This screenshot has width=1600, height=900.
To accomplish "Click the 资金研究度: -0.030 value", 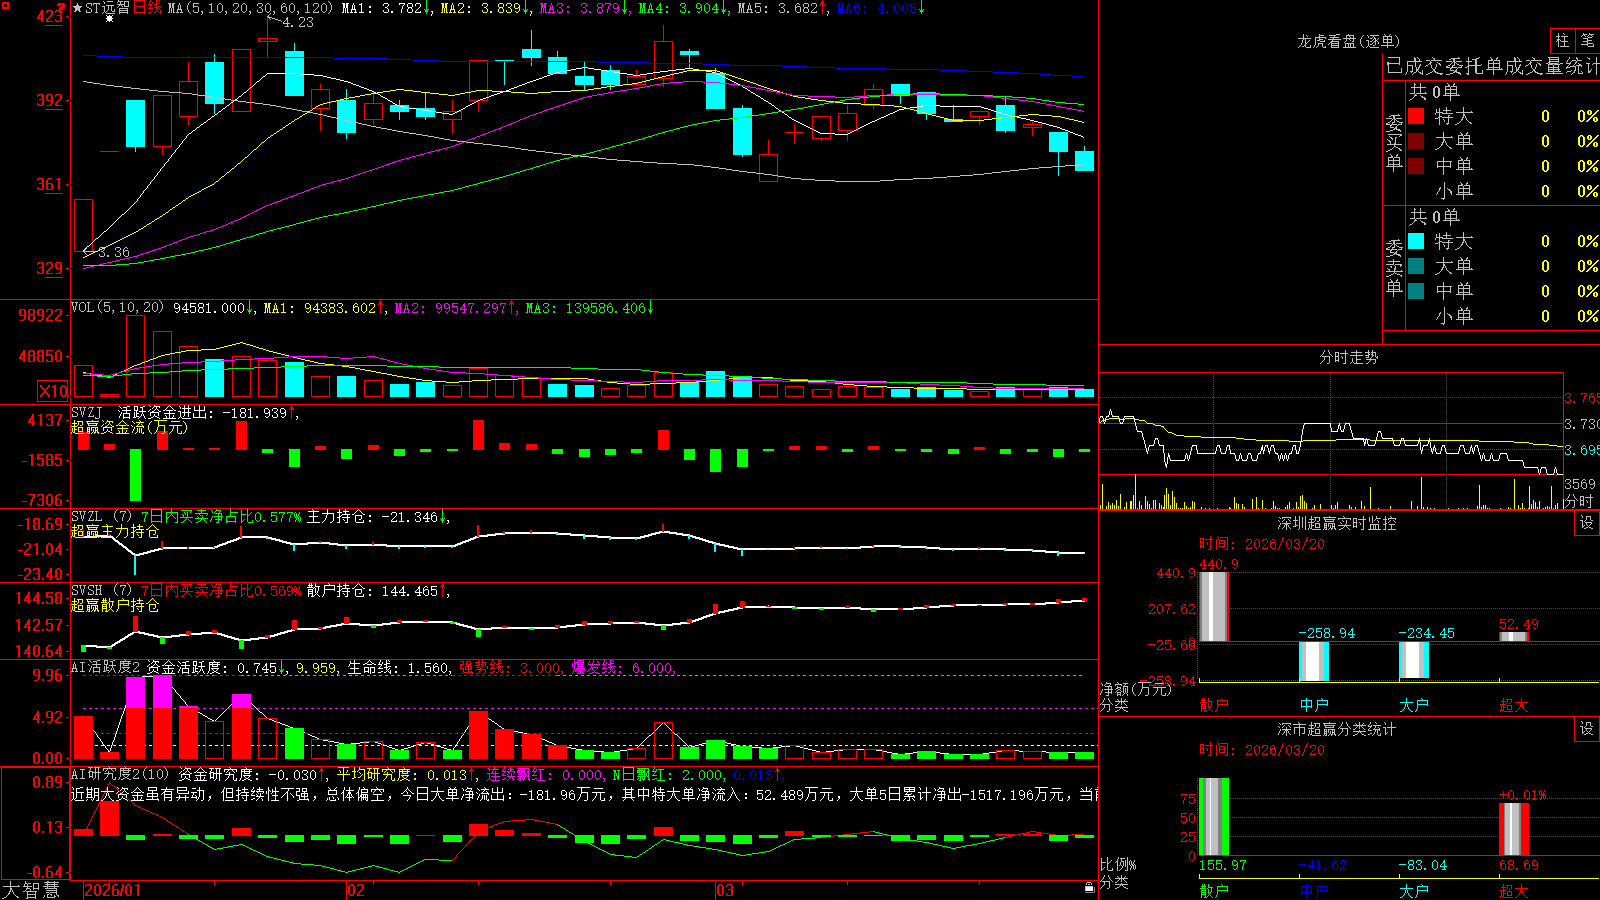I will (247, 774).
